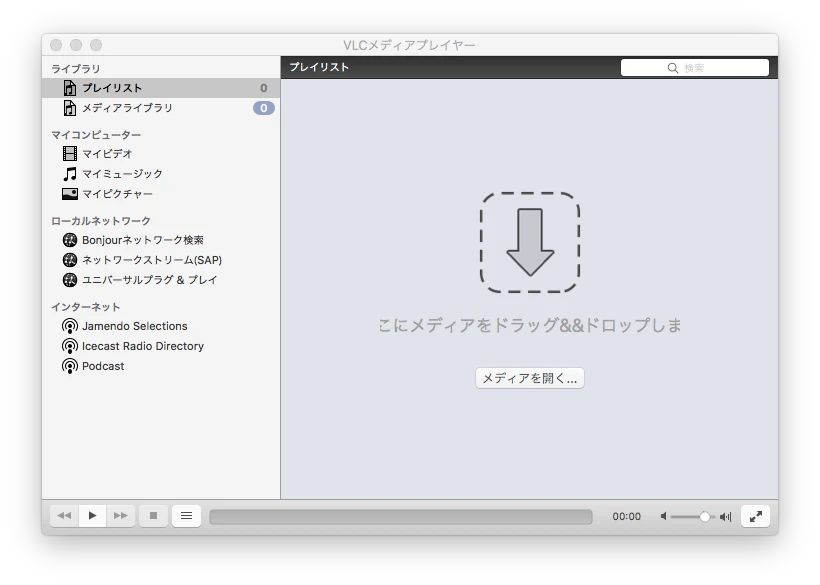Stop playback with the stop button
Image resolution: width=820 pixels, height=585 pixels.
point(153,516)
